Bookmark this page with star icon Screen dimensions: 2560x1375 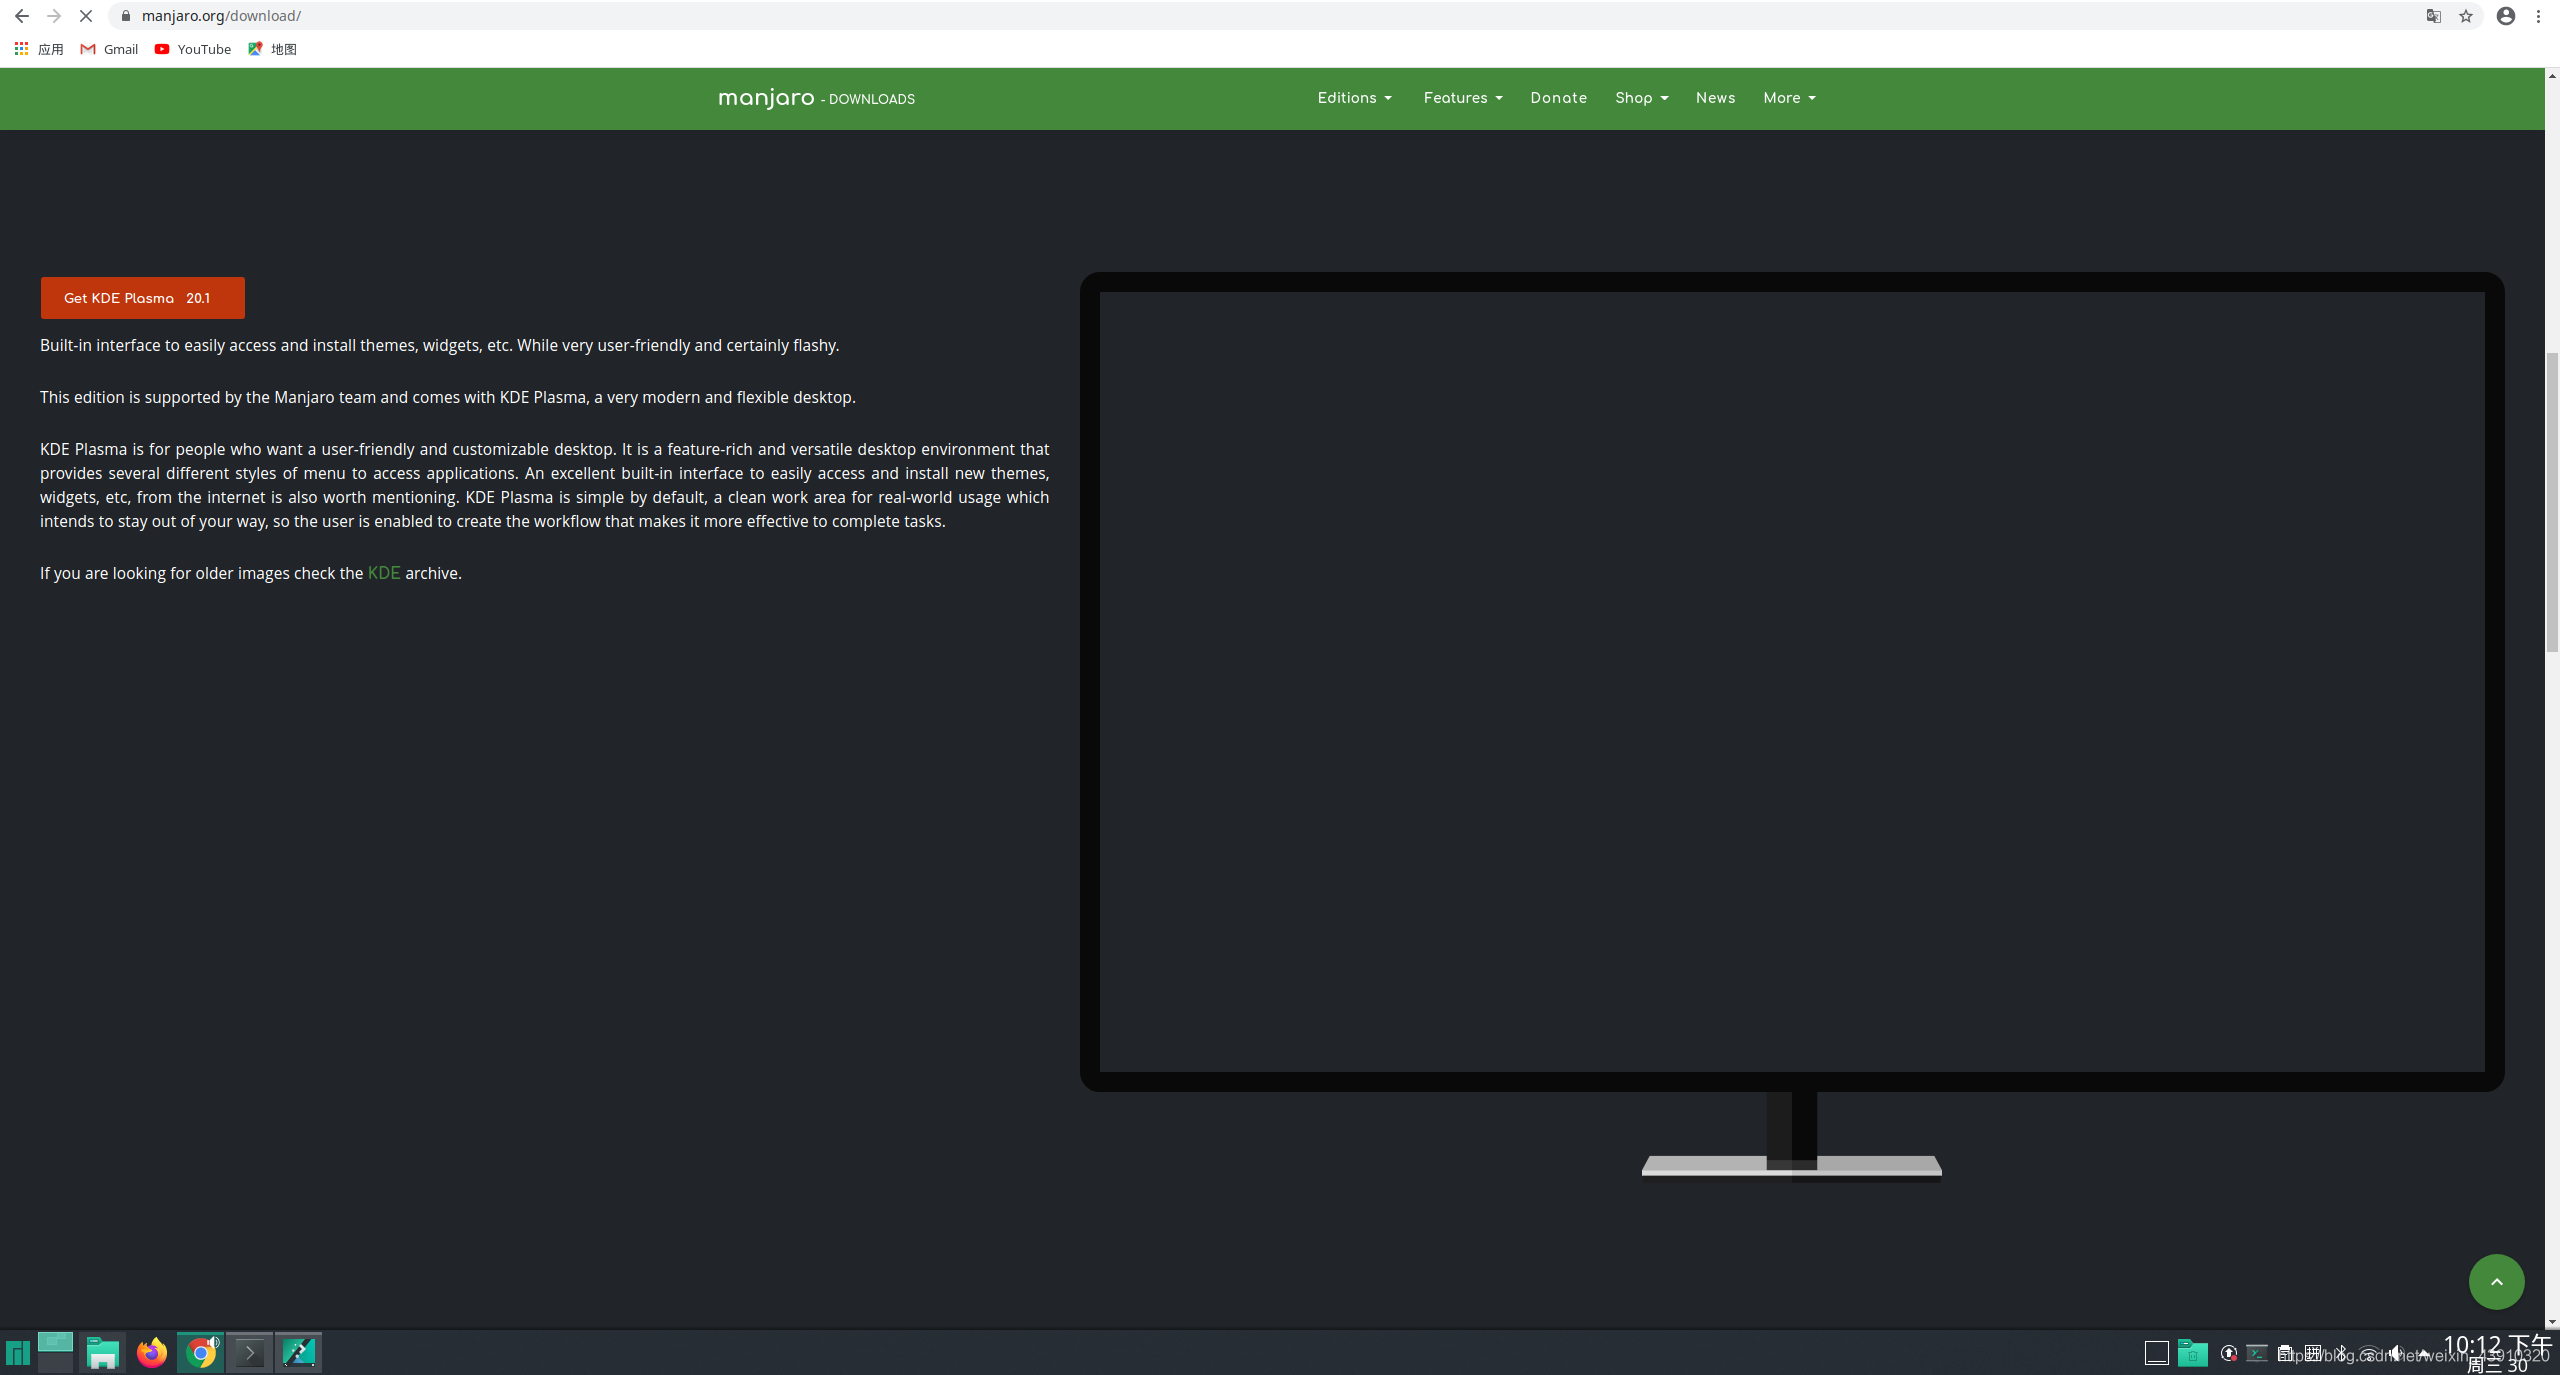coord(2466,16)
